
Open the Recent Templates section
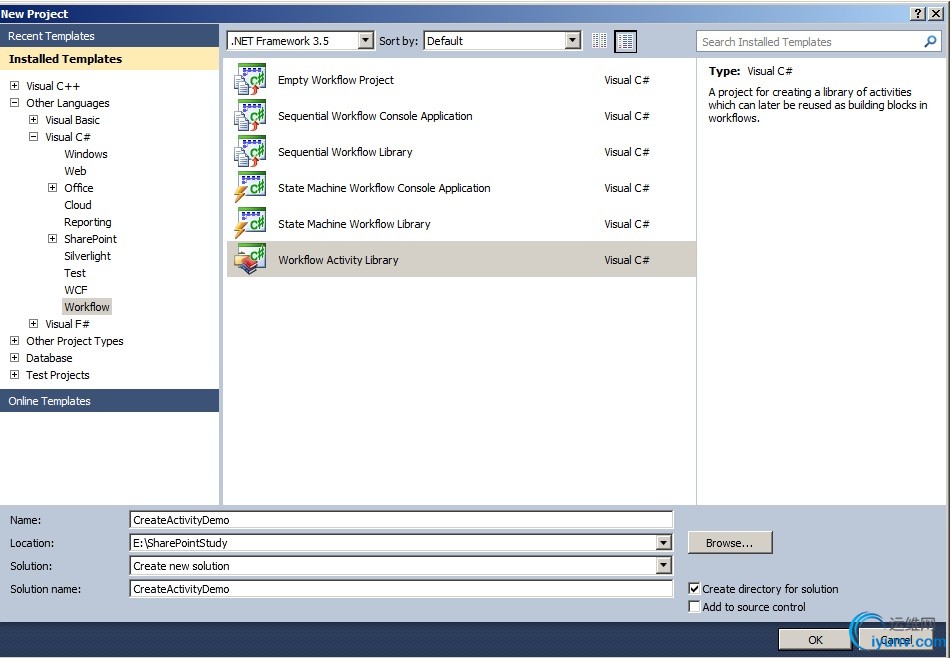(109, 36)
